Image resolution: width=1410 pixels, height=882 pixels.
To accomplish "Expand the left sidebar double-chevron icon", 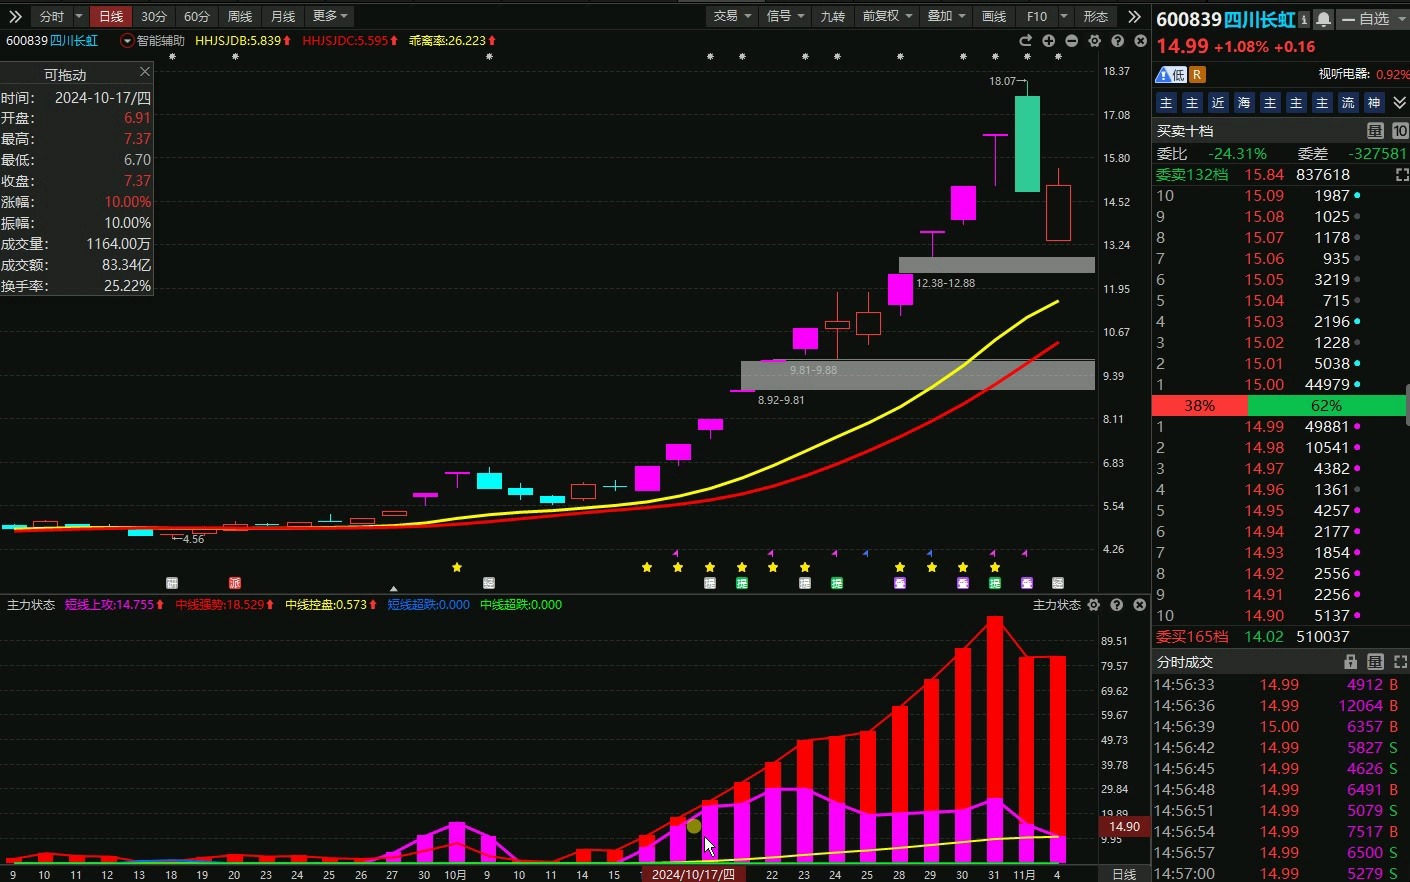I will pos(15,16).
